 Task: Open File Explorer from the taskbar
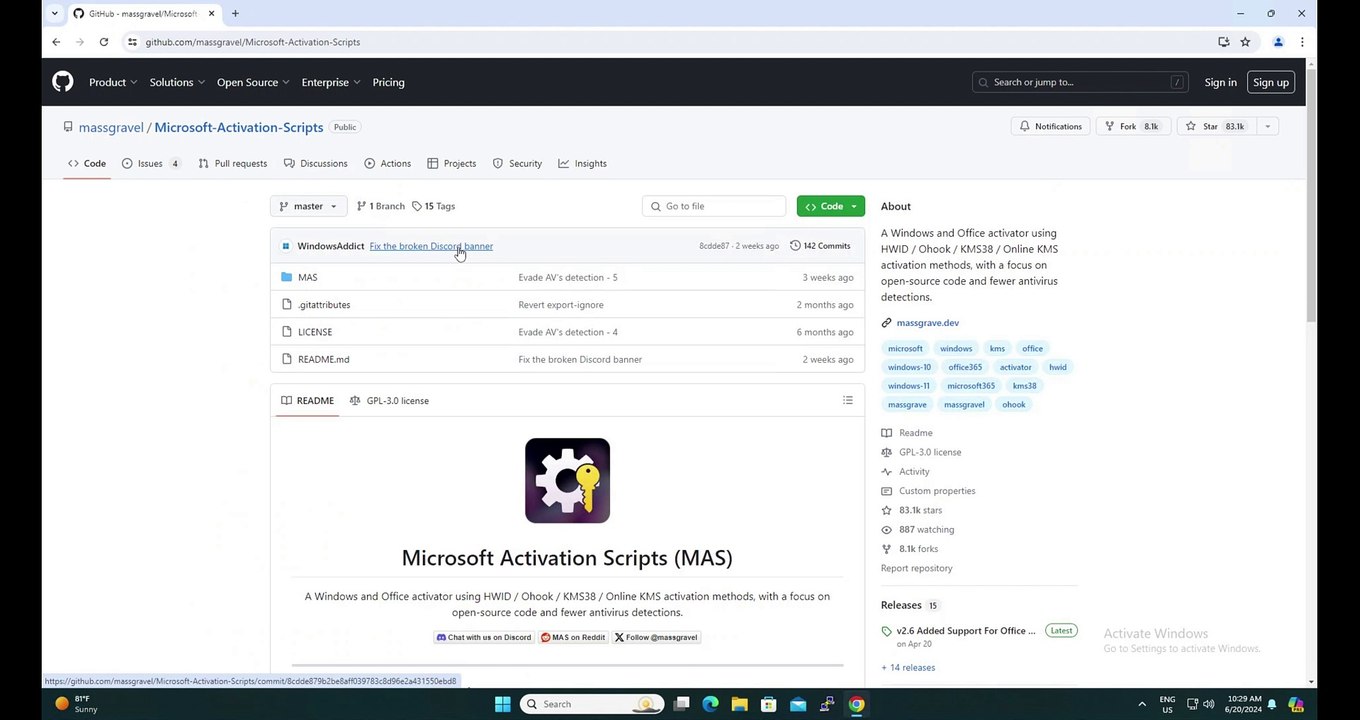point(739,704)
